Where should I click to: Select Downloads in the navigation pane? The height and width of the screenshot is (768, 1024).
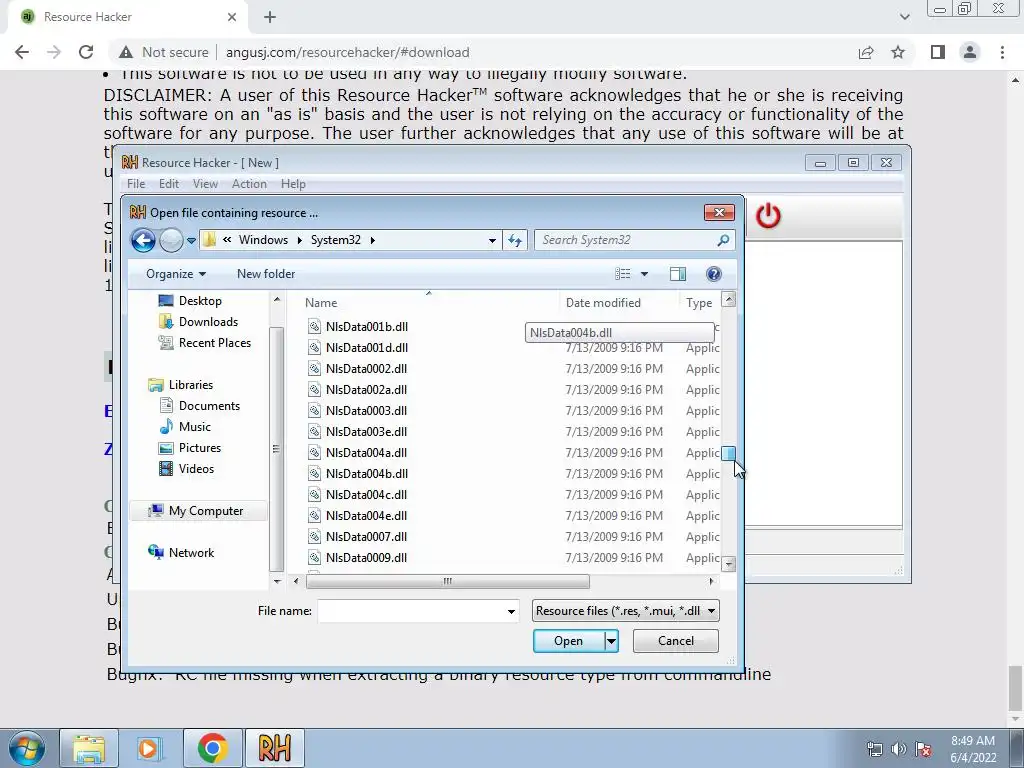pyautogui.click(x=199, y=321)
